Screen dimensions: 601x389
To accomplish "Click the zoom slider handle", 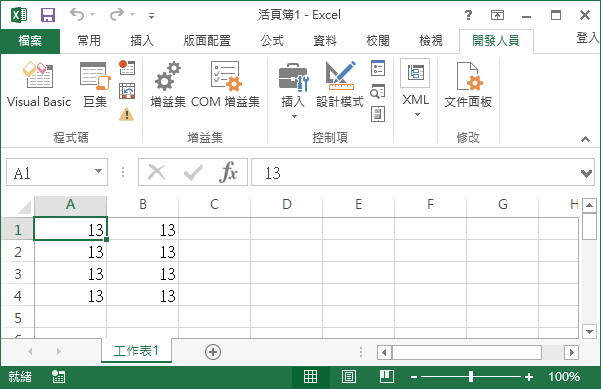I will click(471, 377).
